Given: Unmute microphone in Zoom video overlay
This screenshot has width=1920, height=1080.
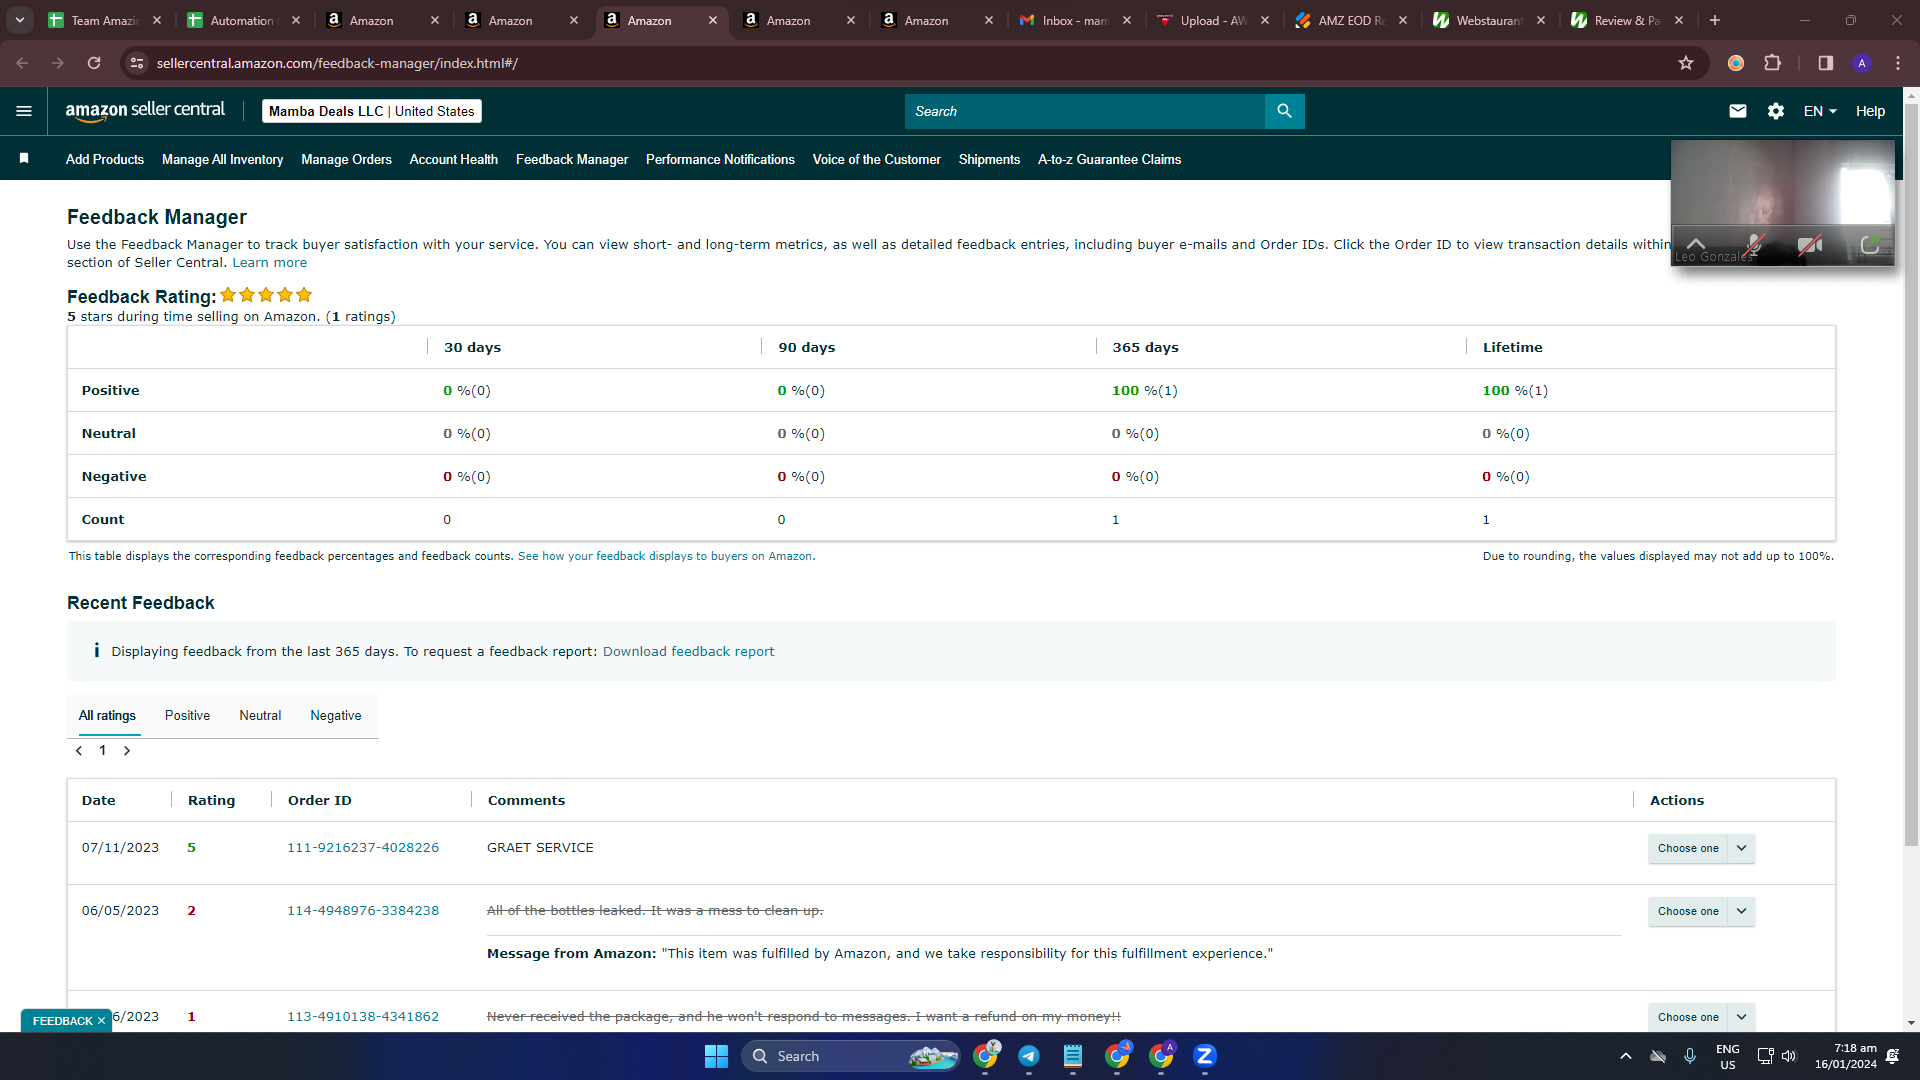Looking at the screenshot, I should coord(1754,245).
